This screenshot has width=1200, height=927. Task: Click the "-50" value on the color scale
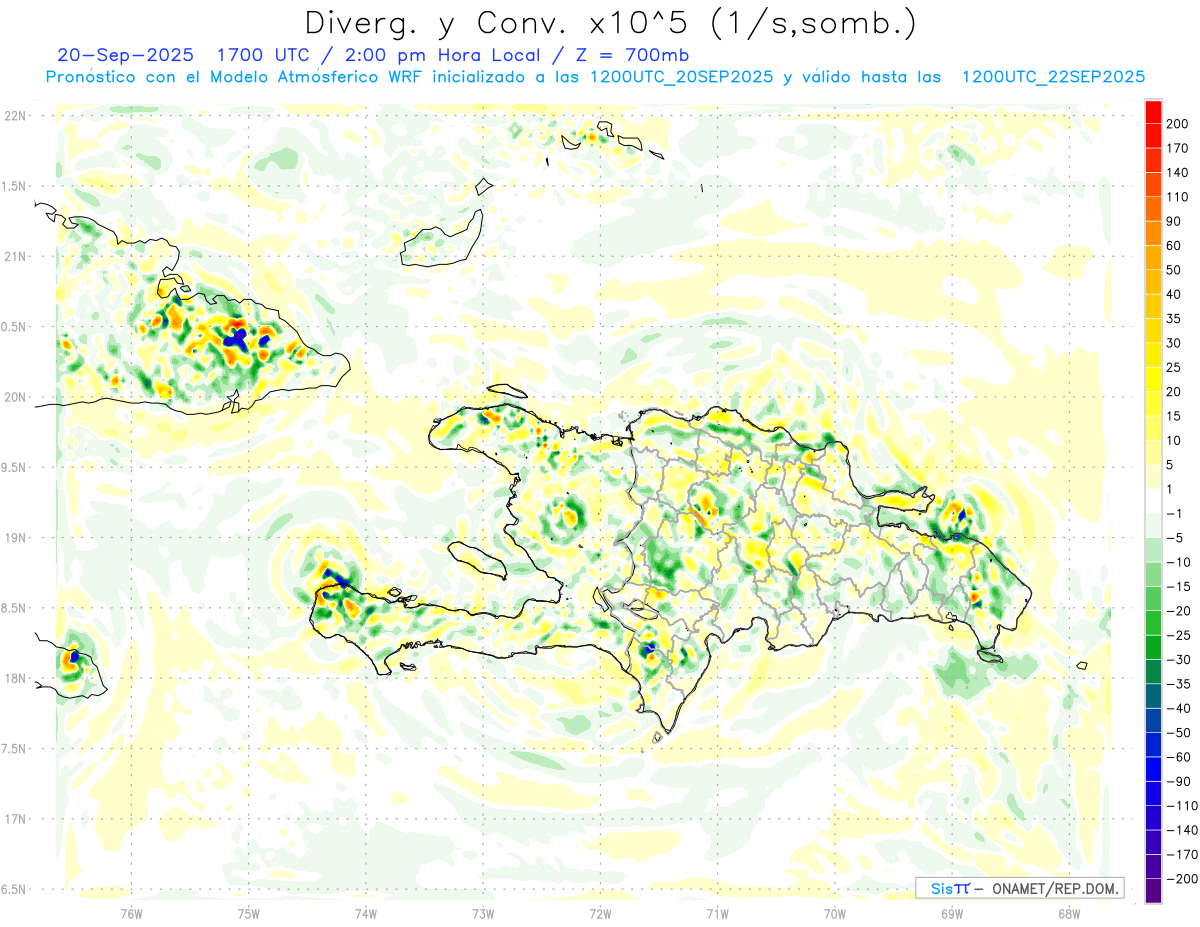click(x=1178, y=732)
